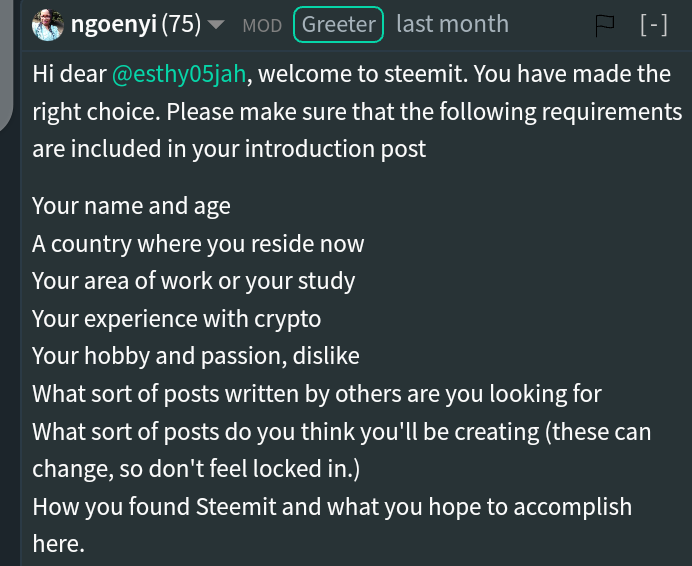The image size is (692, 566).
Task: Visit the ngoenyi username link
Action: point(114,24)
